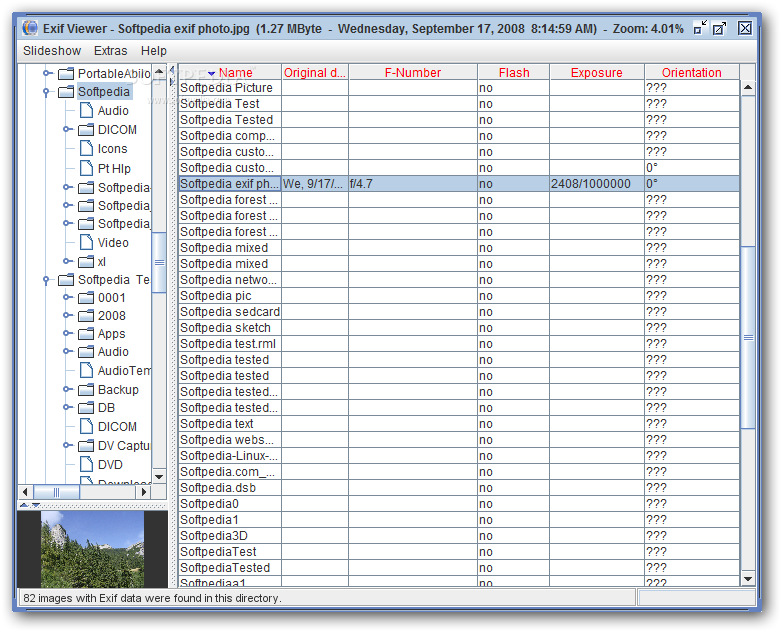Collapse the selected Softpedia folder node
Screen dimensions: 782x632
click(x=46, y=92)
